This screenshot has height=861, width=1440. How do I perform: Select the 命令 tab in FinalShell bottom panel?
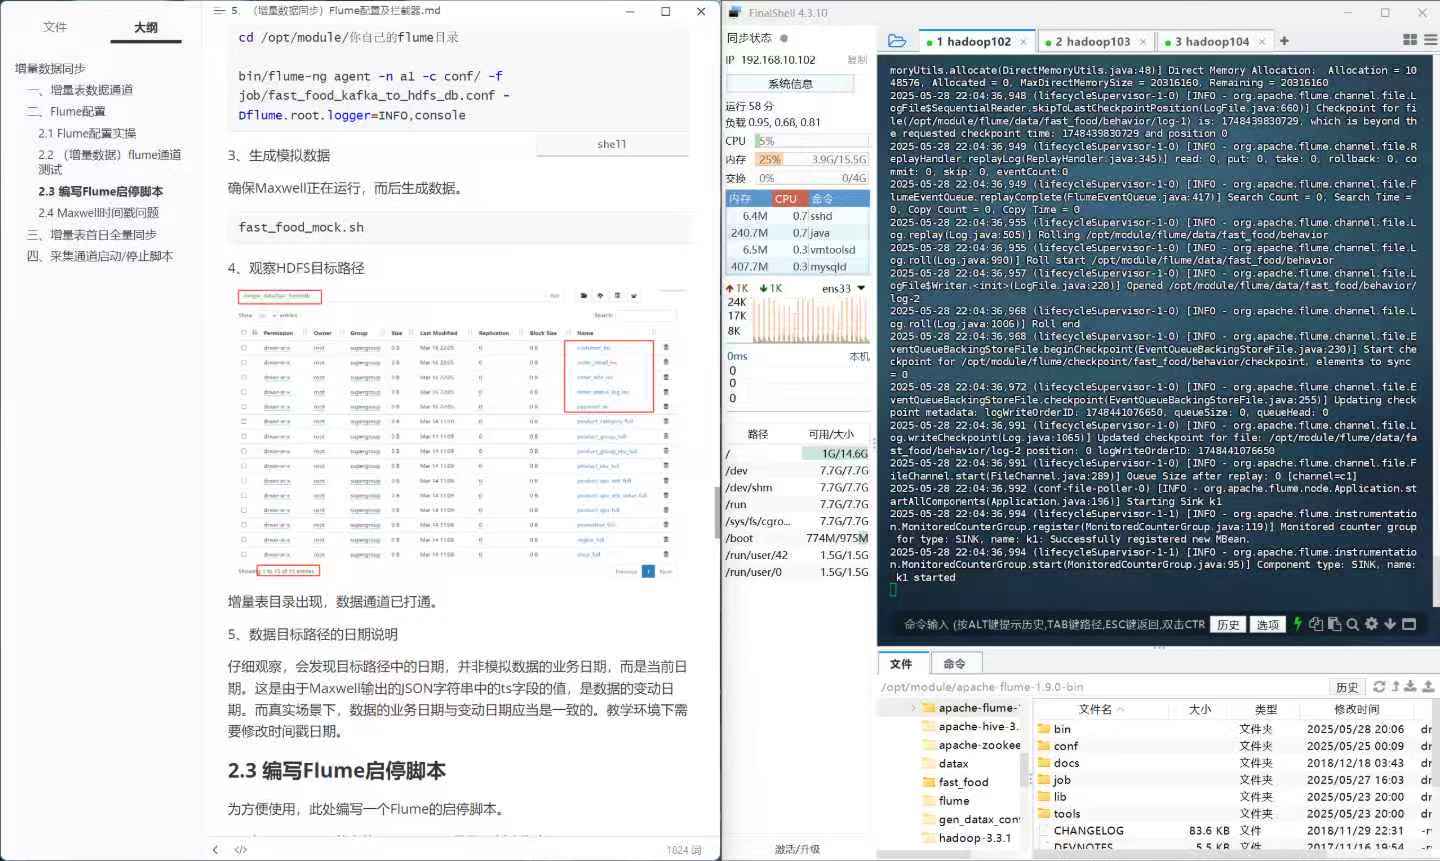click(954, 664)
